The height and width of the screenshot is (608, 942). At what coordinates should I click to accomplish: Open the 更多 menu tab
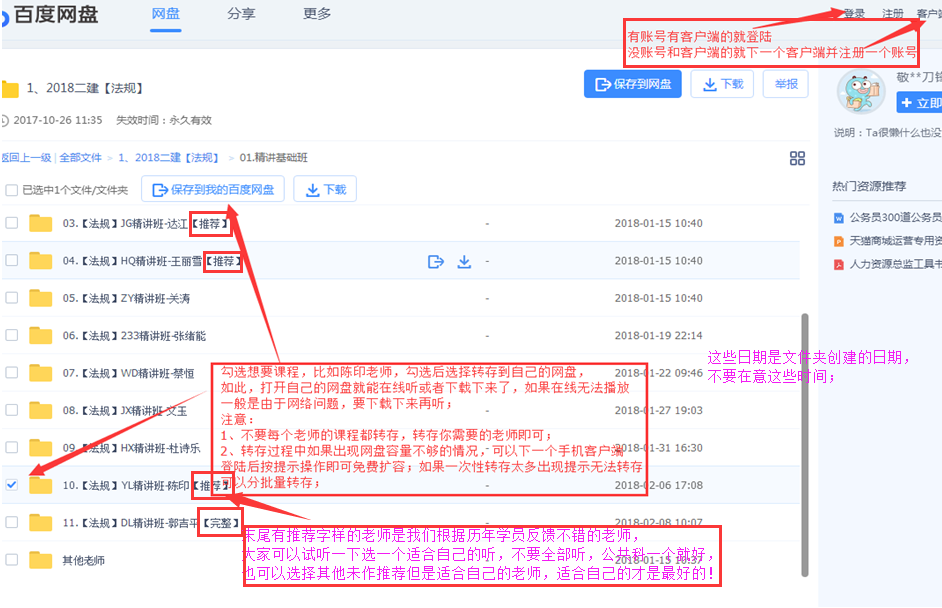[317, 14]
